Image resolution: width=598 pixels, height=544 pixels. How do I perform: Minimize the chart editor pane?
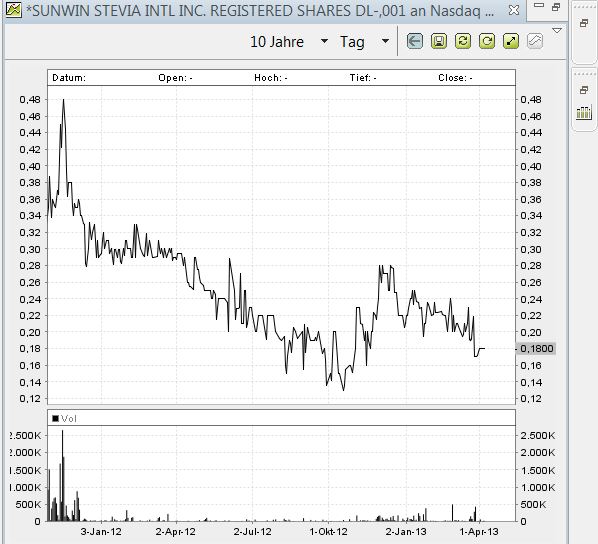pos(539,5)
